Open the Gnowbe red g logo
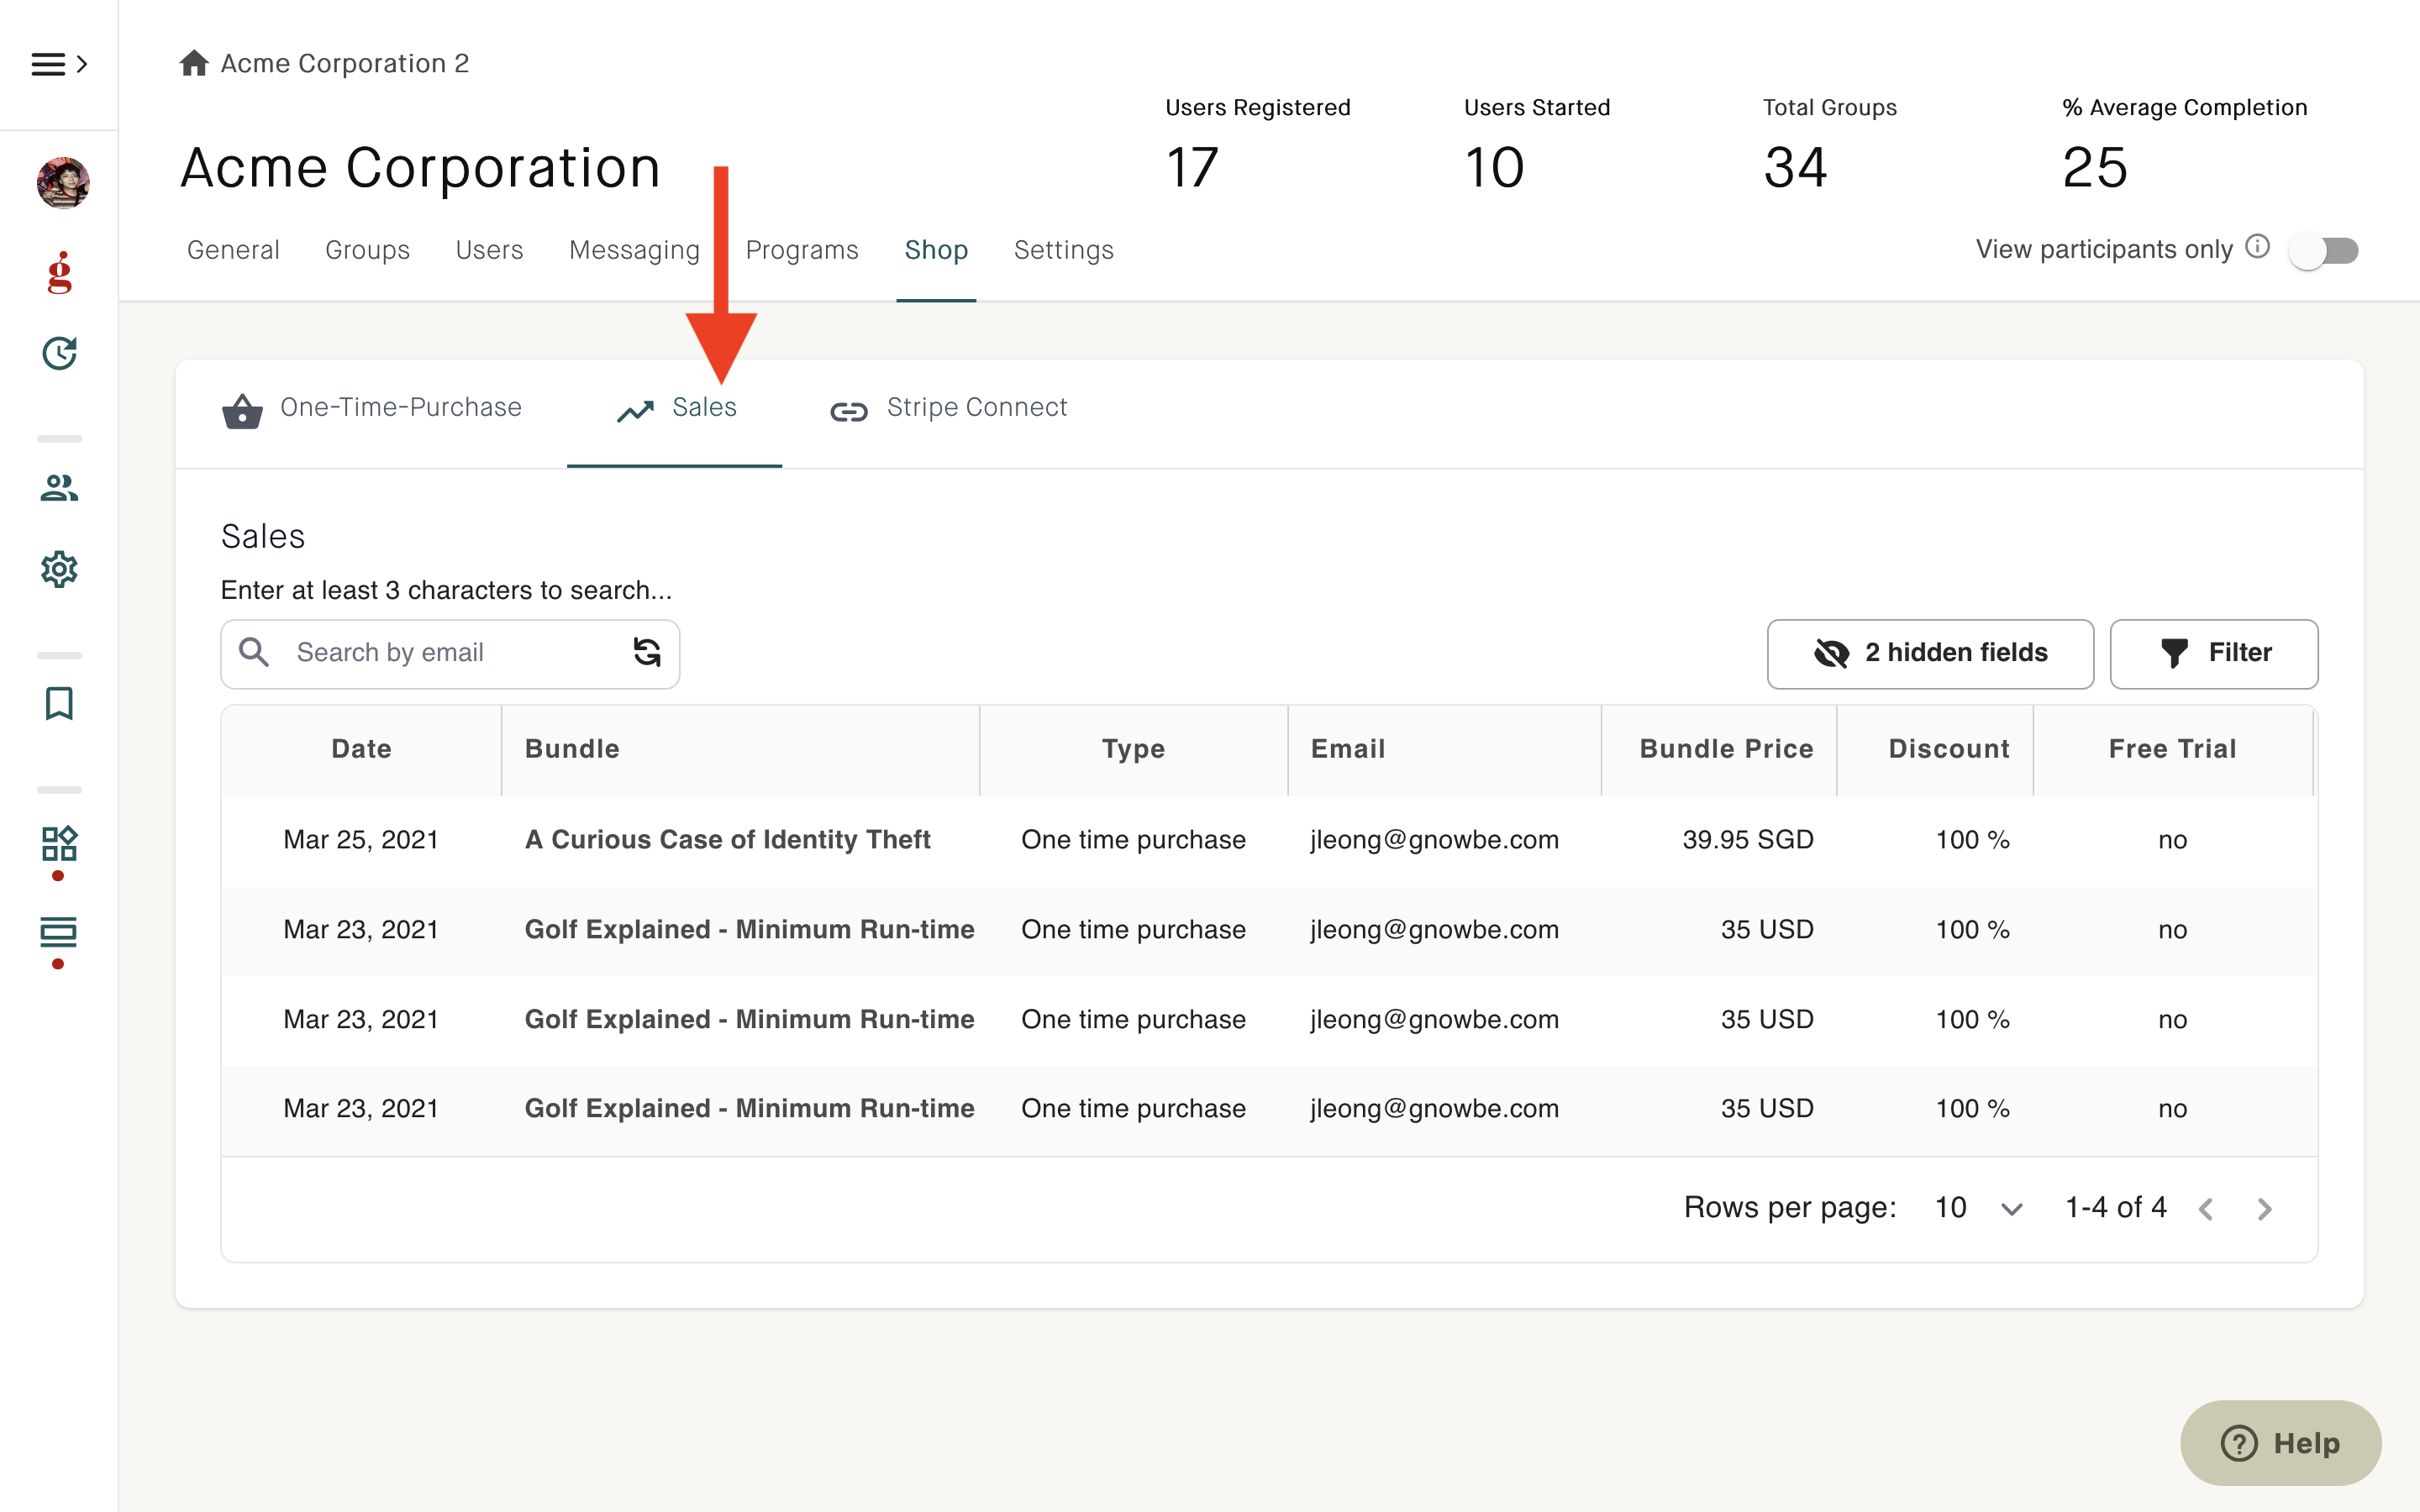The image size is (2420, 1512). [x=60, y=272]
